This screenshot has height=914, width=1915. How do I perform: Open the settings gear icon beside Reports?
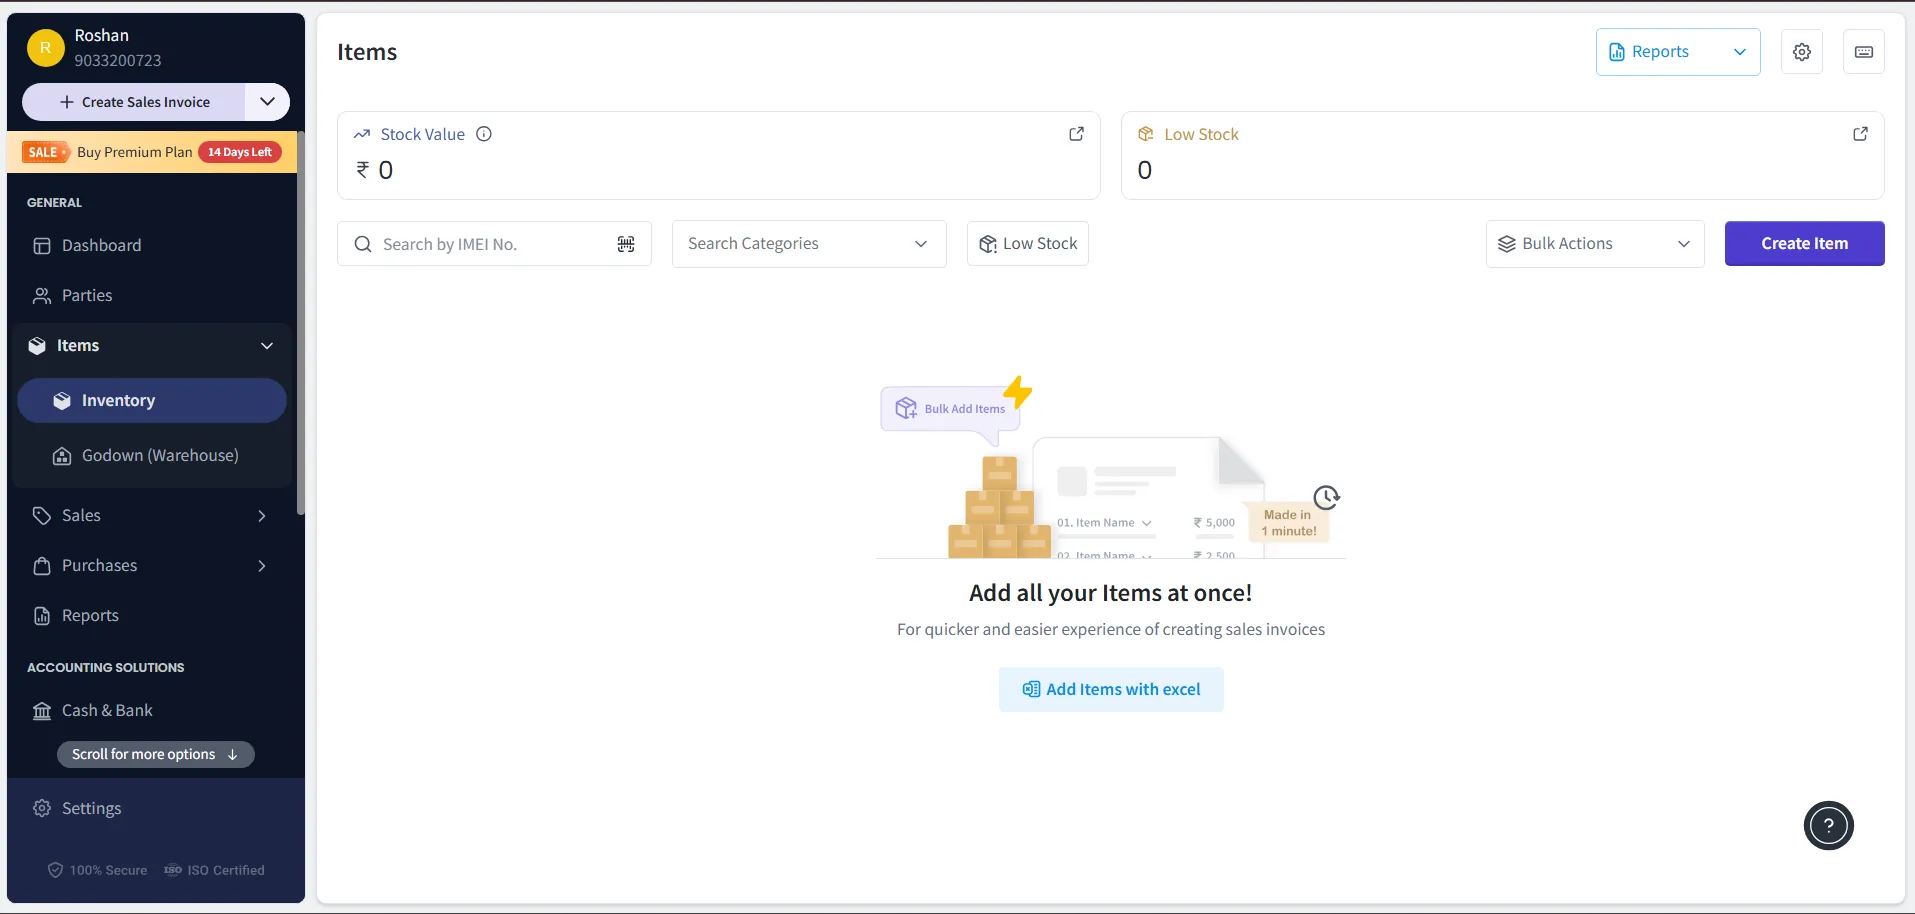click(x=1801, y=52)
